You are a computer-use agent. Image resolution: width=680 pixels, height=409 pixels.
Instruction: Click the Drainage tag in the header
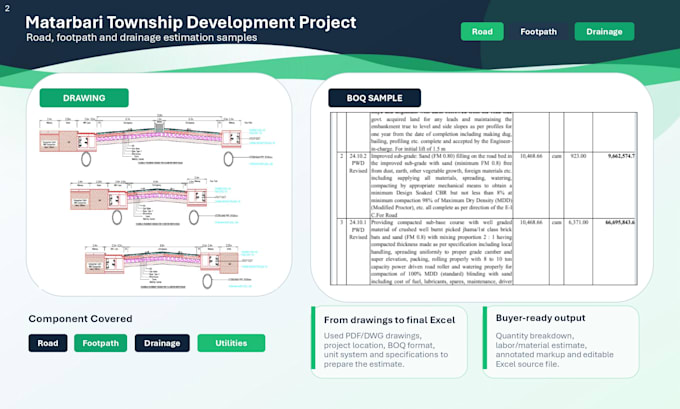pos(604,32)
